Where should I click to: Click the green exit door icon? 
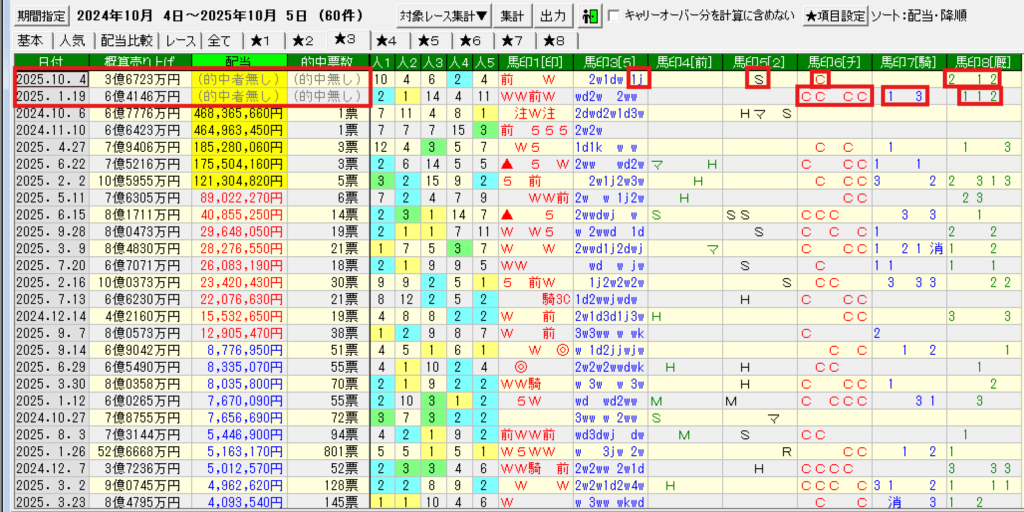click(x=591, y=16)
